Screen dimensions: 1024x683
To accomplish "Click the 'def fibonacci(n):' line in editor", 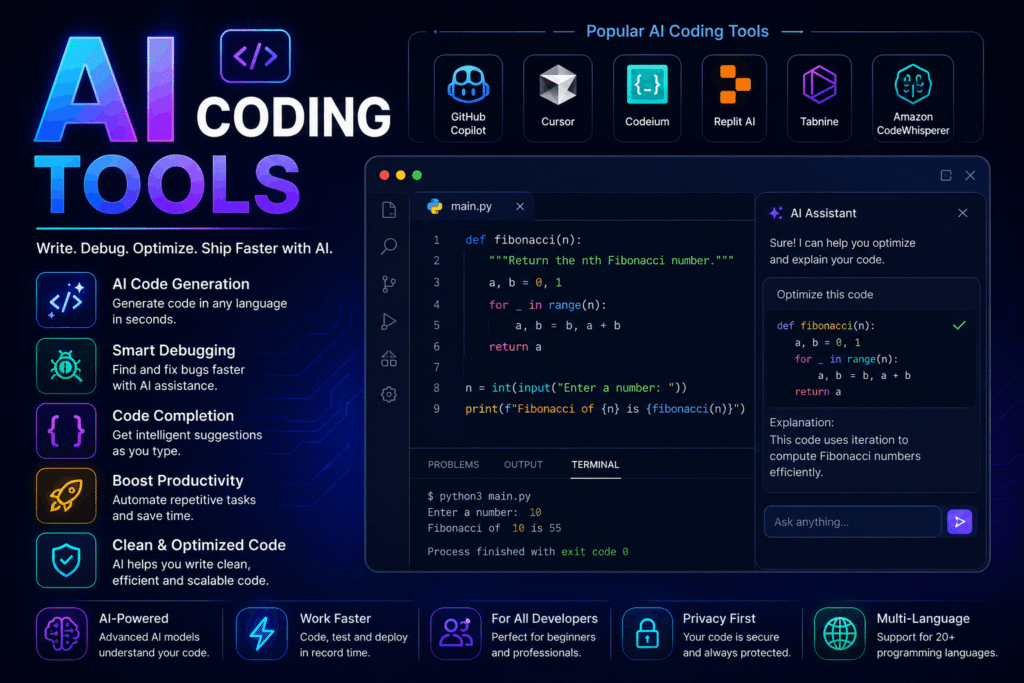I will 523,240.
